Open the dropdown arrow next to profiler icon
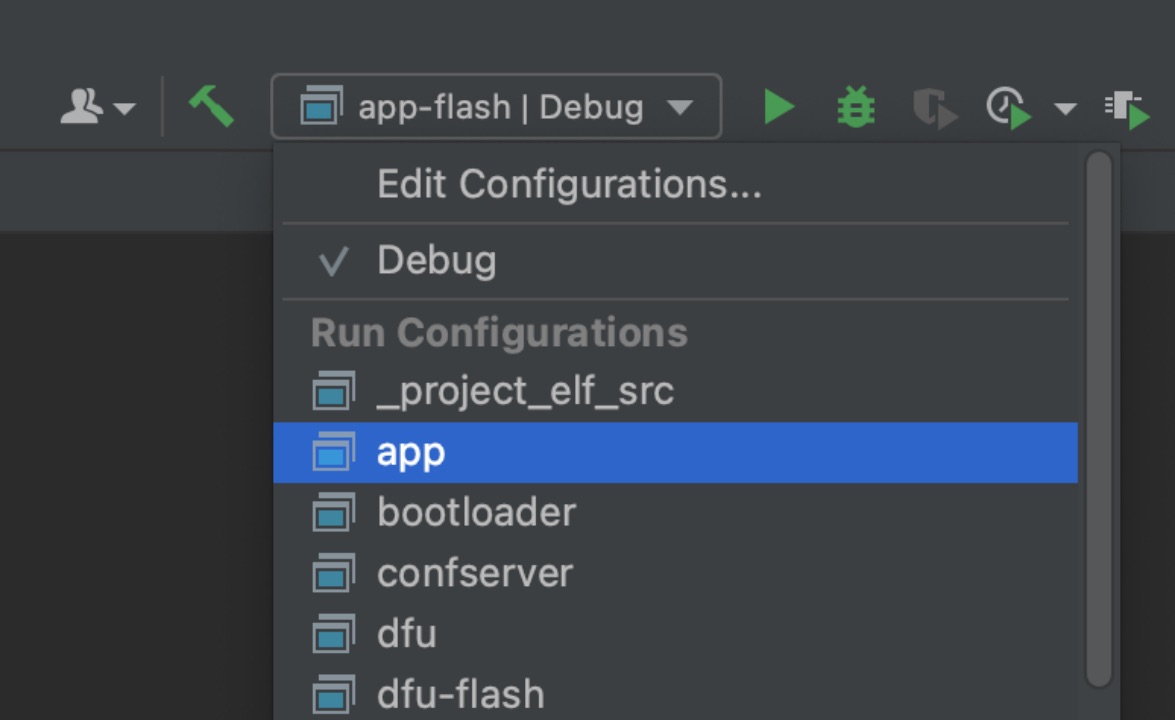The height and width of the screenshot is (720, 1175). pos(1065,109)
